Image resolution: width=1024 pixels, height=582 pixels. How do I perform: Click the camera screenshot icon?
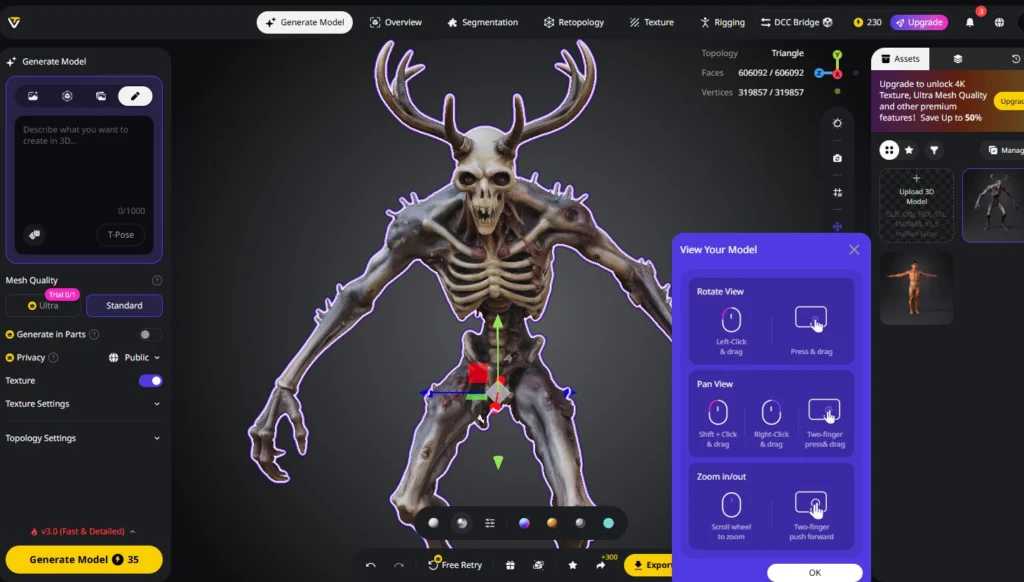tap(837, 158)
